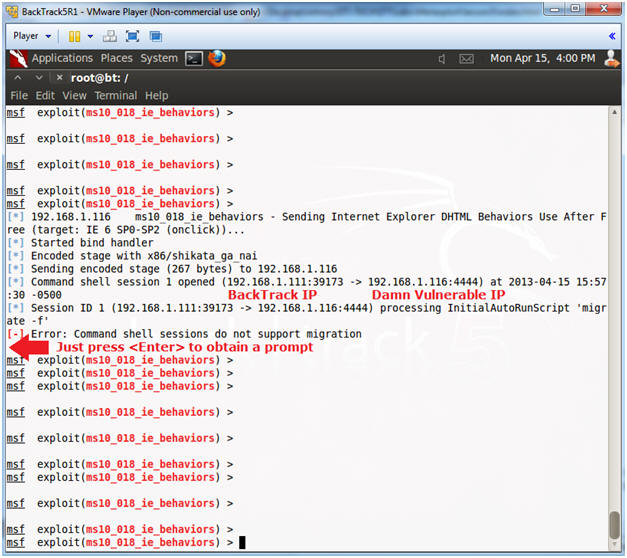
Task: Switch to Unity mode icon
Action: [155, 36]
